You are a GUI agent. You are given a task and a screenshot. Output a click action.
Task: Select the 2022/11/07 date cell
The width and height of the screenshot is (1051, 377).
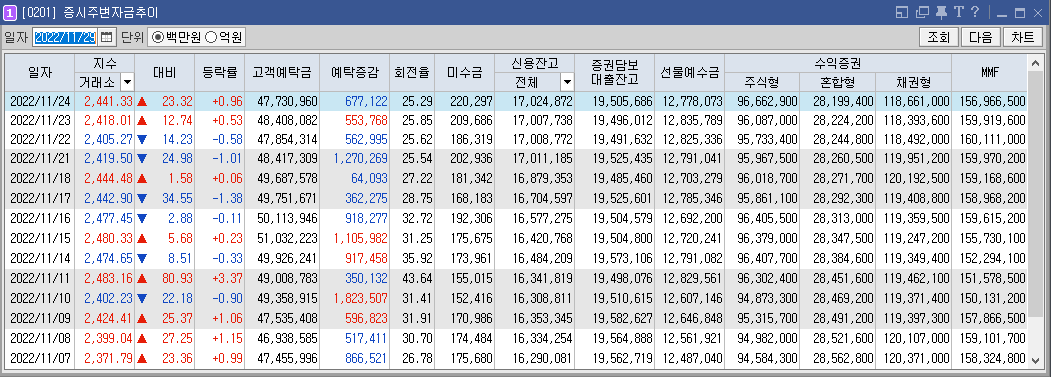click(40, 359)
